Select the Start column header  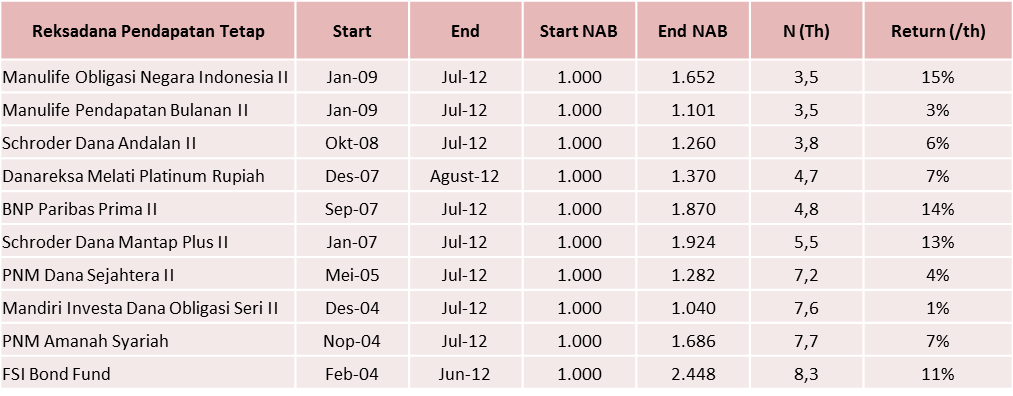(x=352, y=31)
